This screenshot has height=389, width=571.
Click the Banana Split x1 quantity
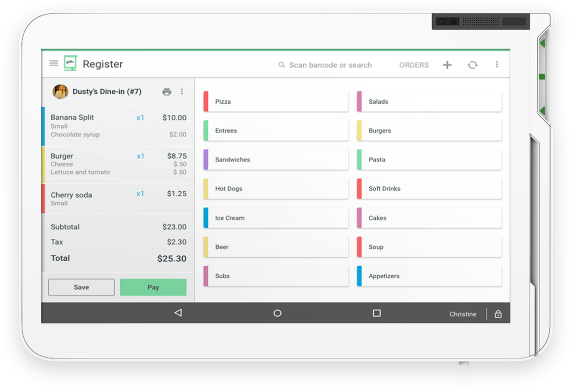(x=140, y=118)
